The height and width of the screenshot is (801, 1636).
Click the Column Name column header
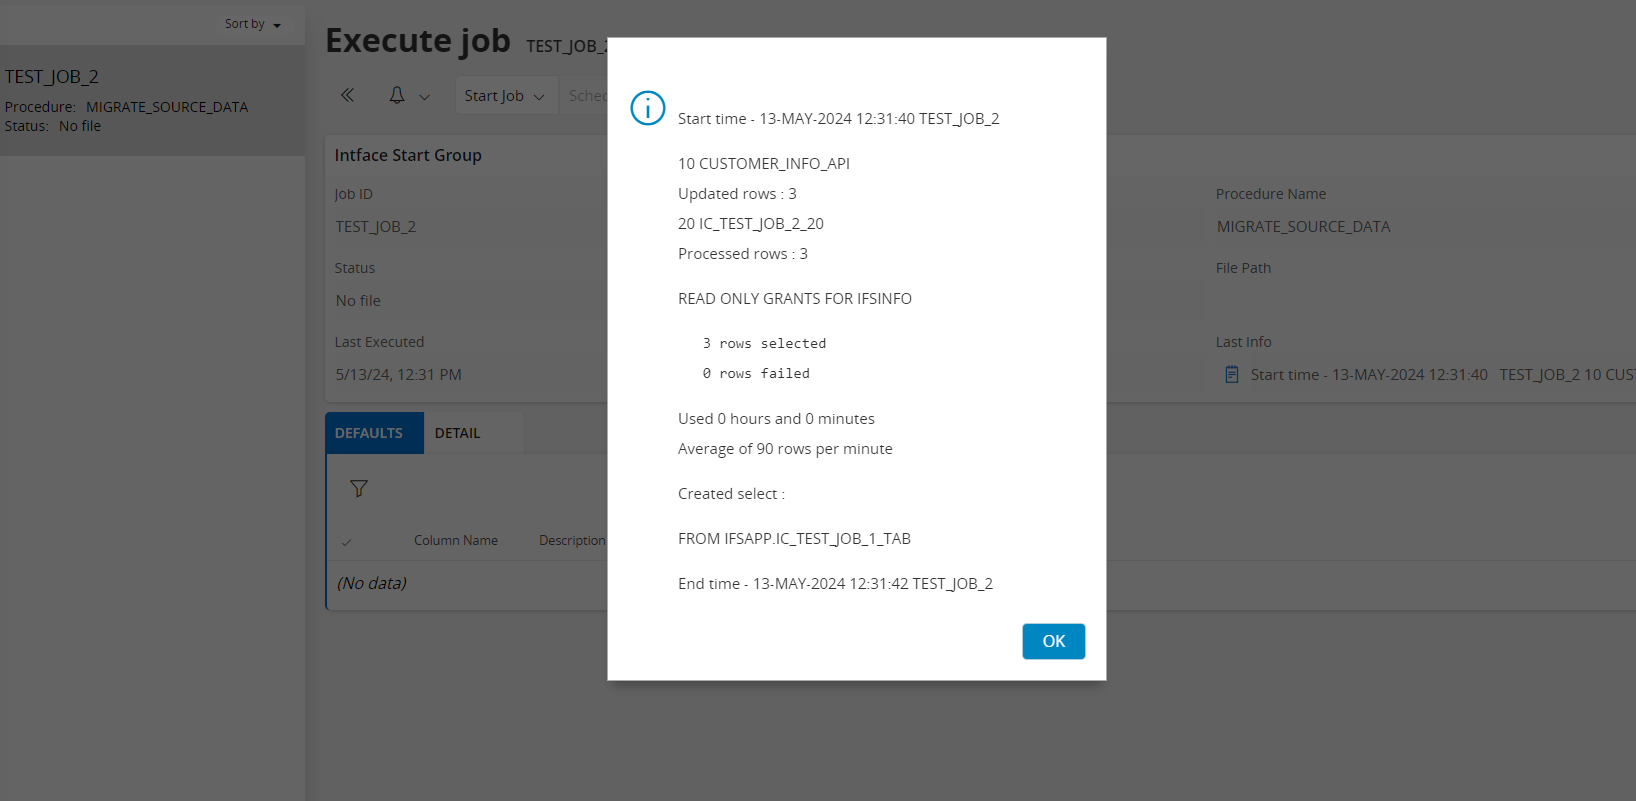456,540
